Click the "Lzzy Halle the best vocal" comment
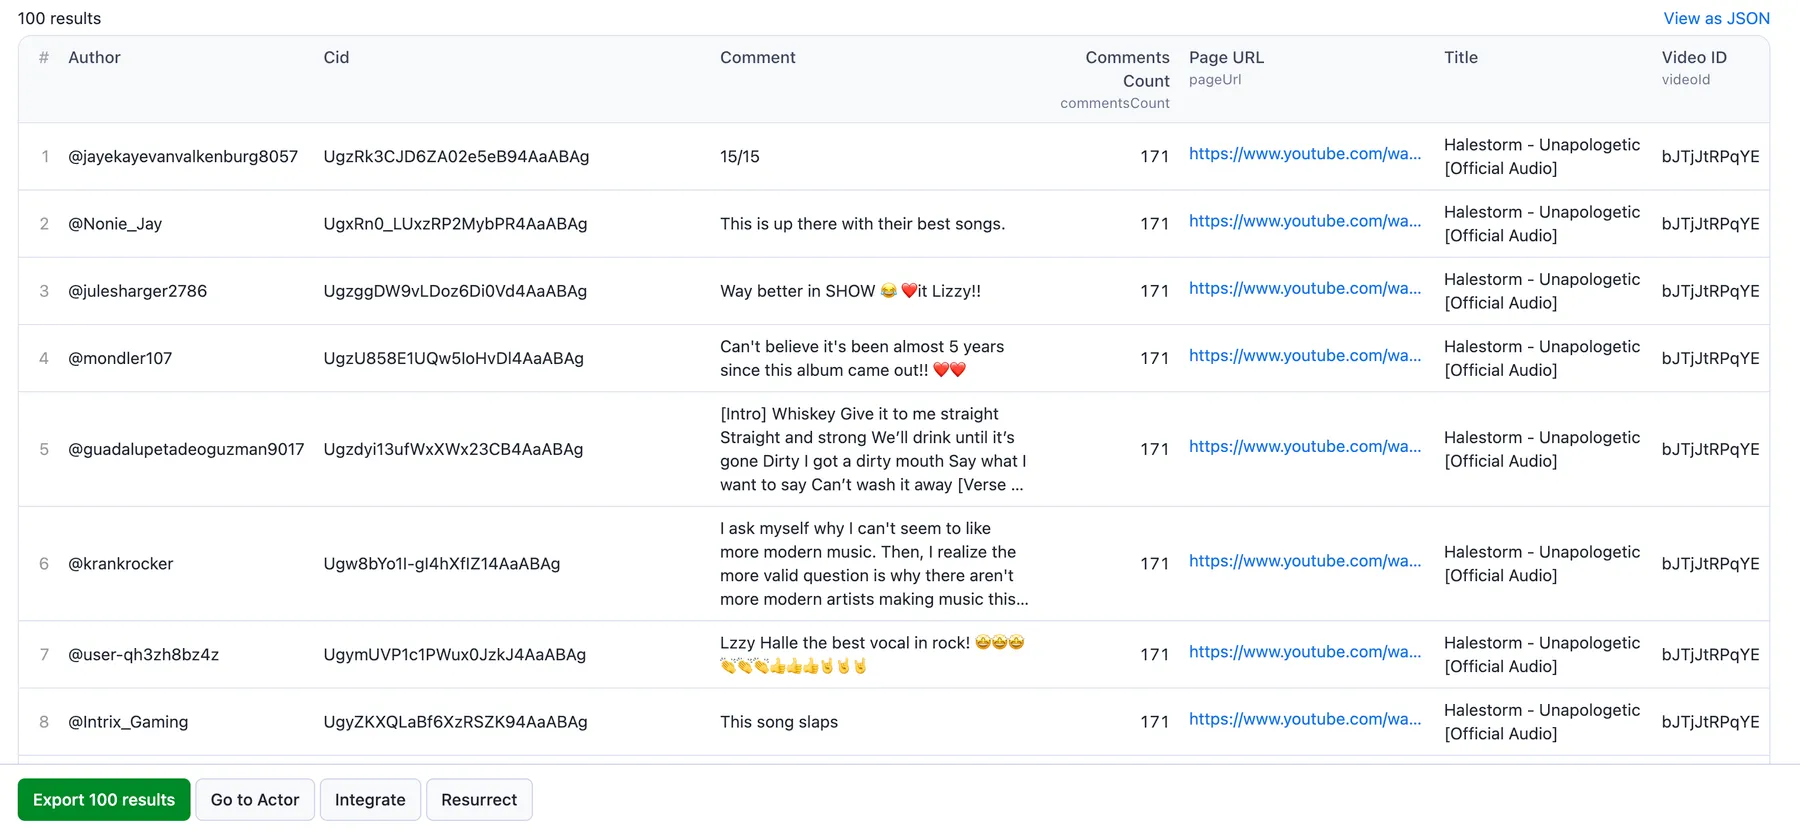The width and height of the screenshot is (1800, 832). [x=872, y=654]
